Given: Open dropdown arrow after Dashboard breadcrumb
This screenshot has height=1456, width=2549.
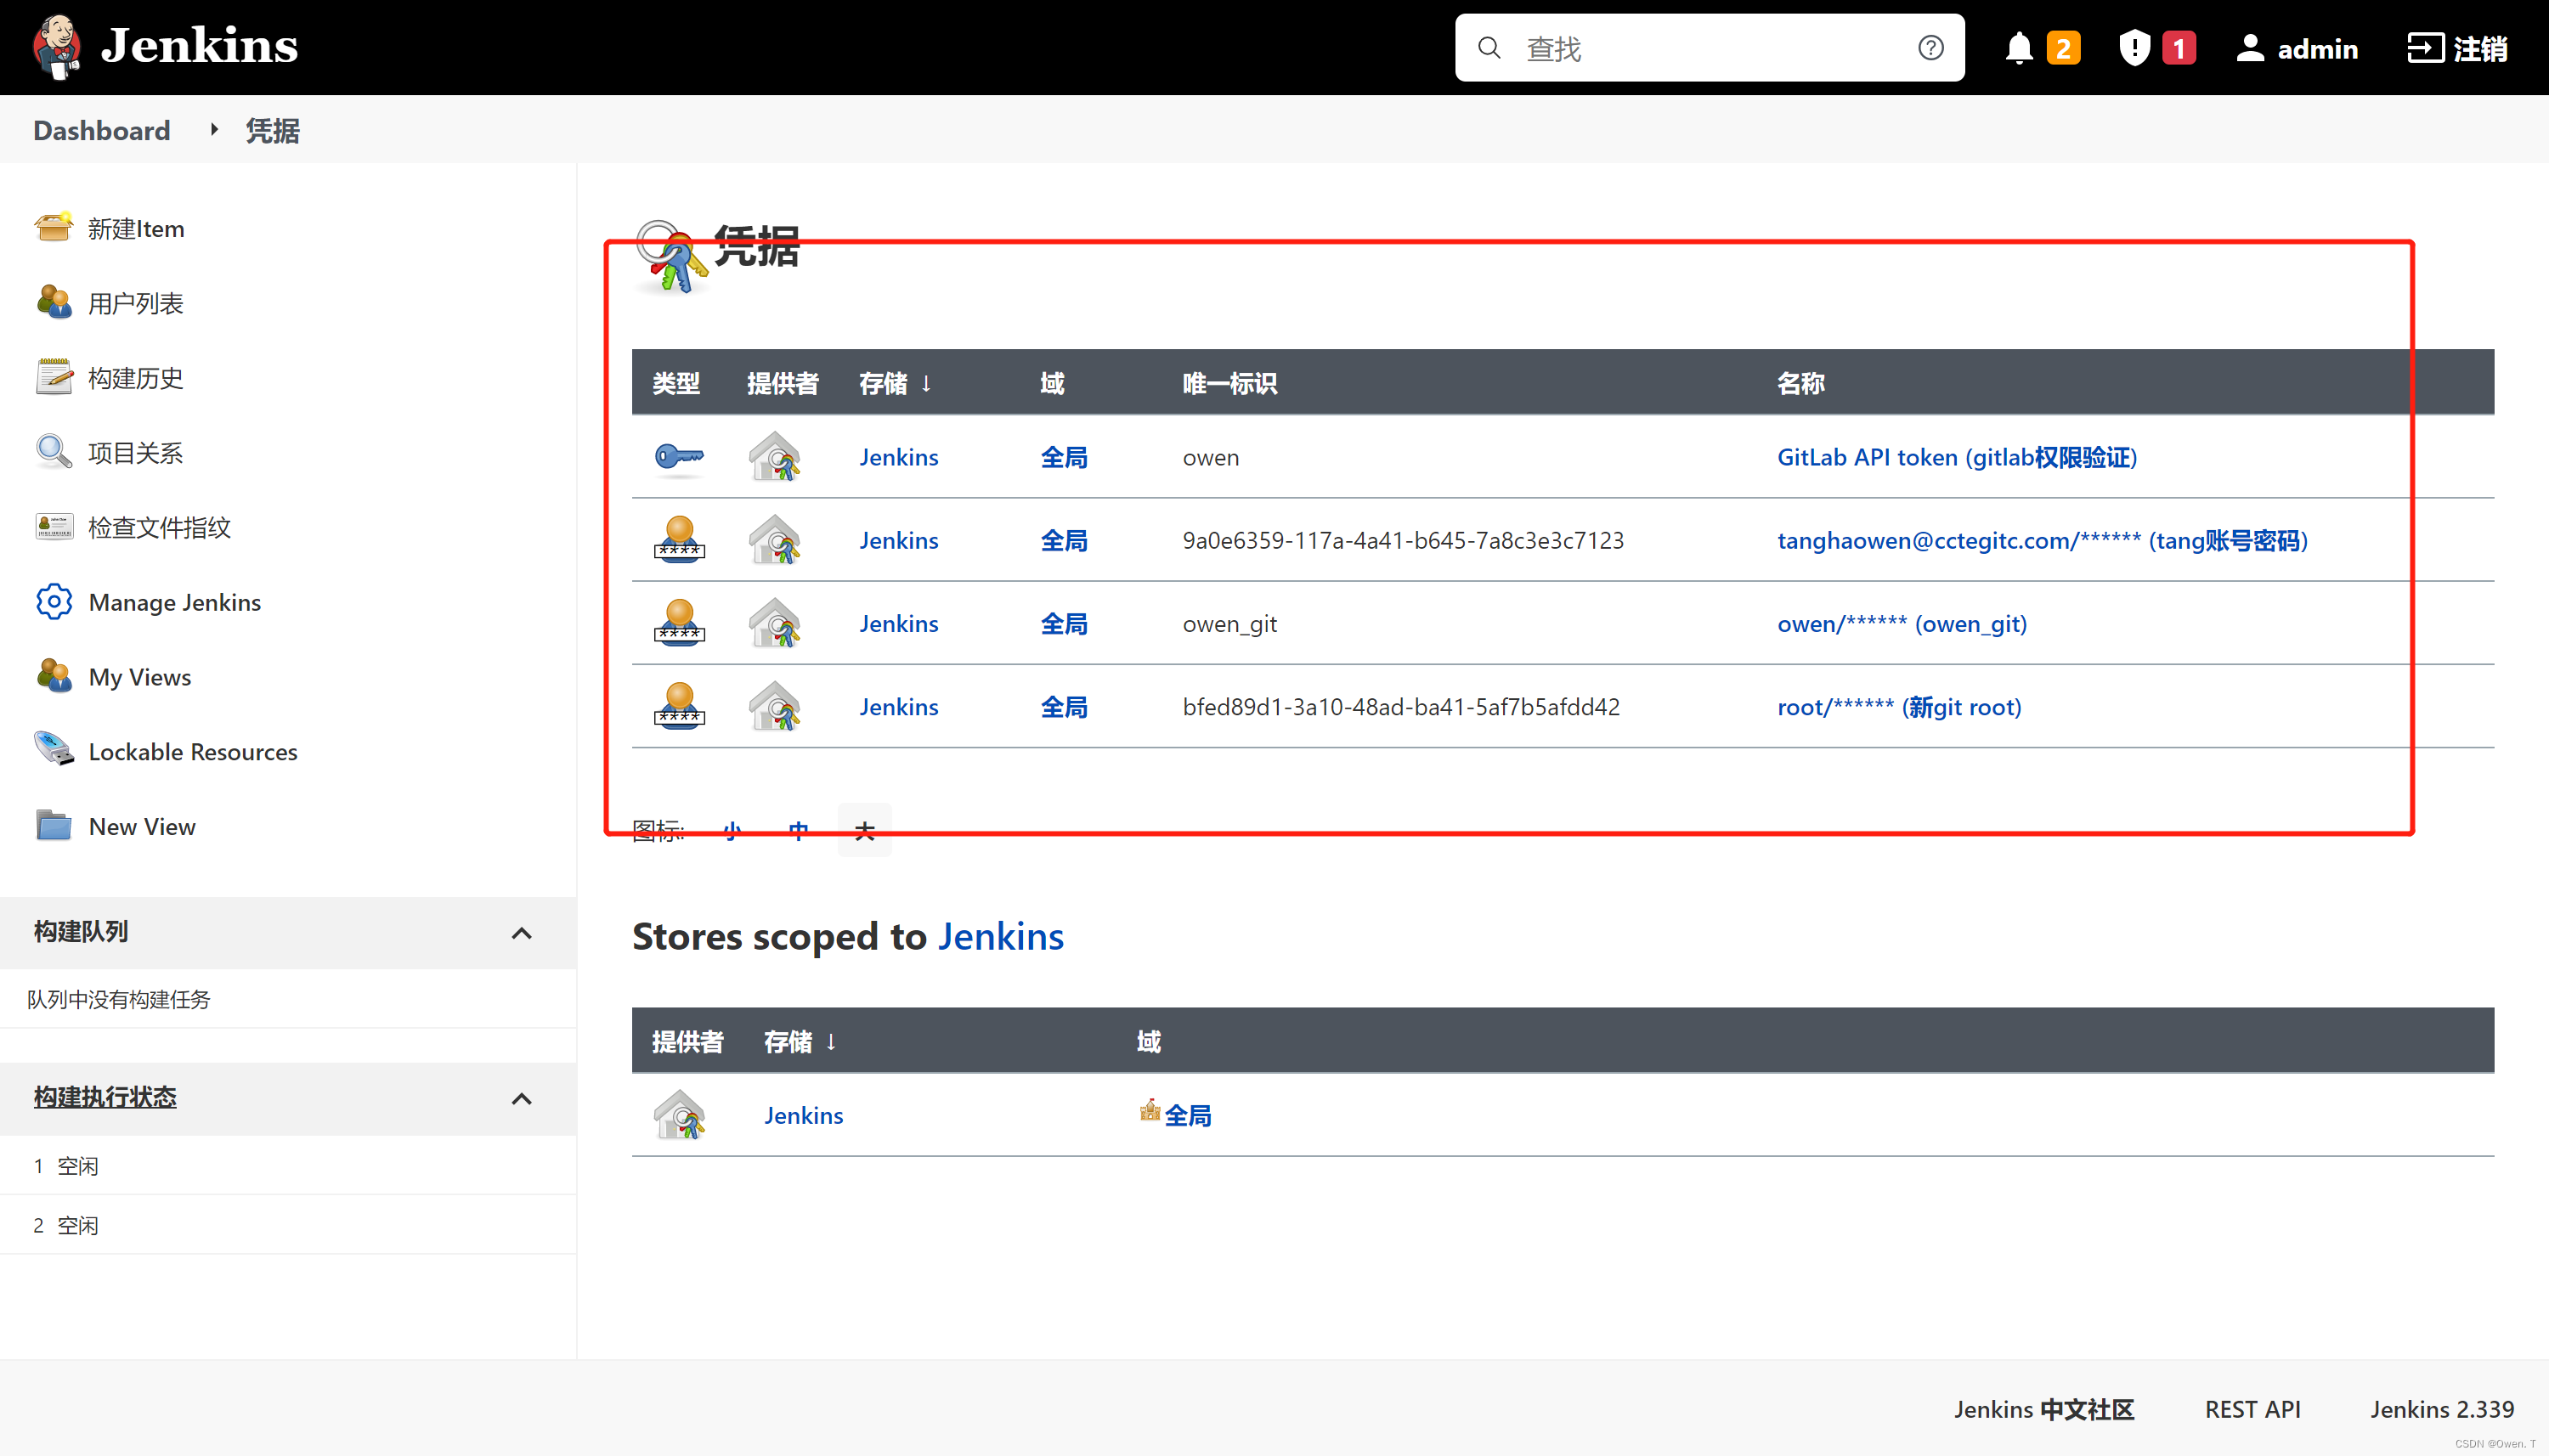Looking at the screenshot, I should [214, 130].
